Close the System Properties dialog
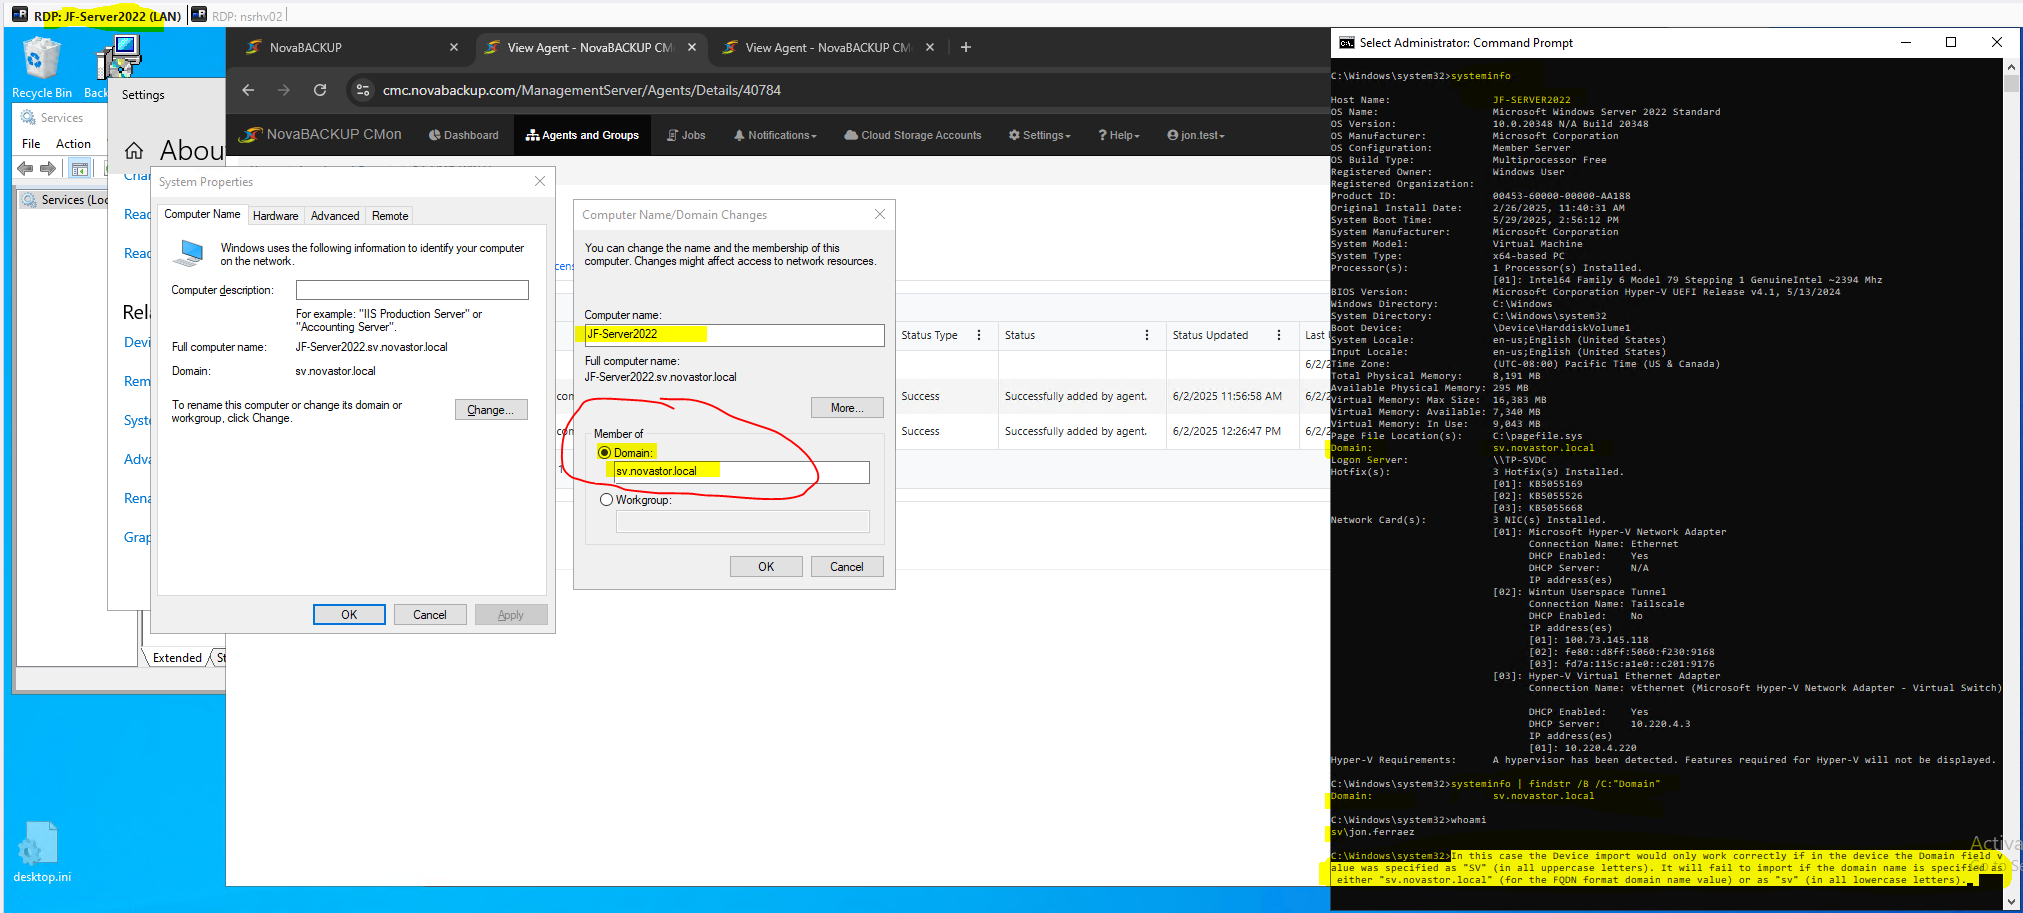This screenshot has height=913, width=2023. pyautogui.click(x=540, y=181)
